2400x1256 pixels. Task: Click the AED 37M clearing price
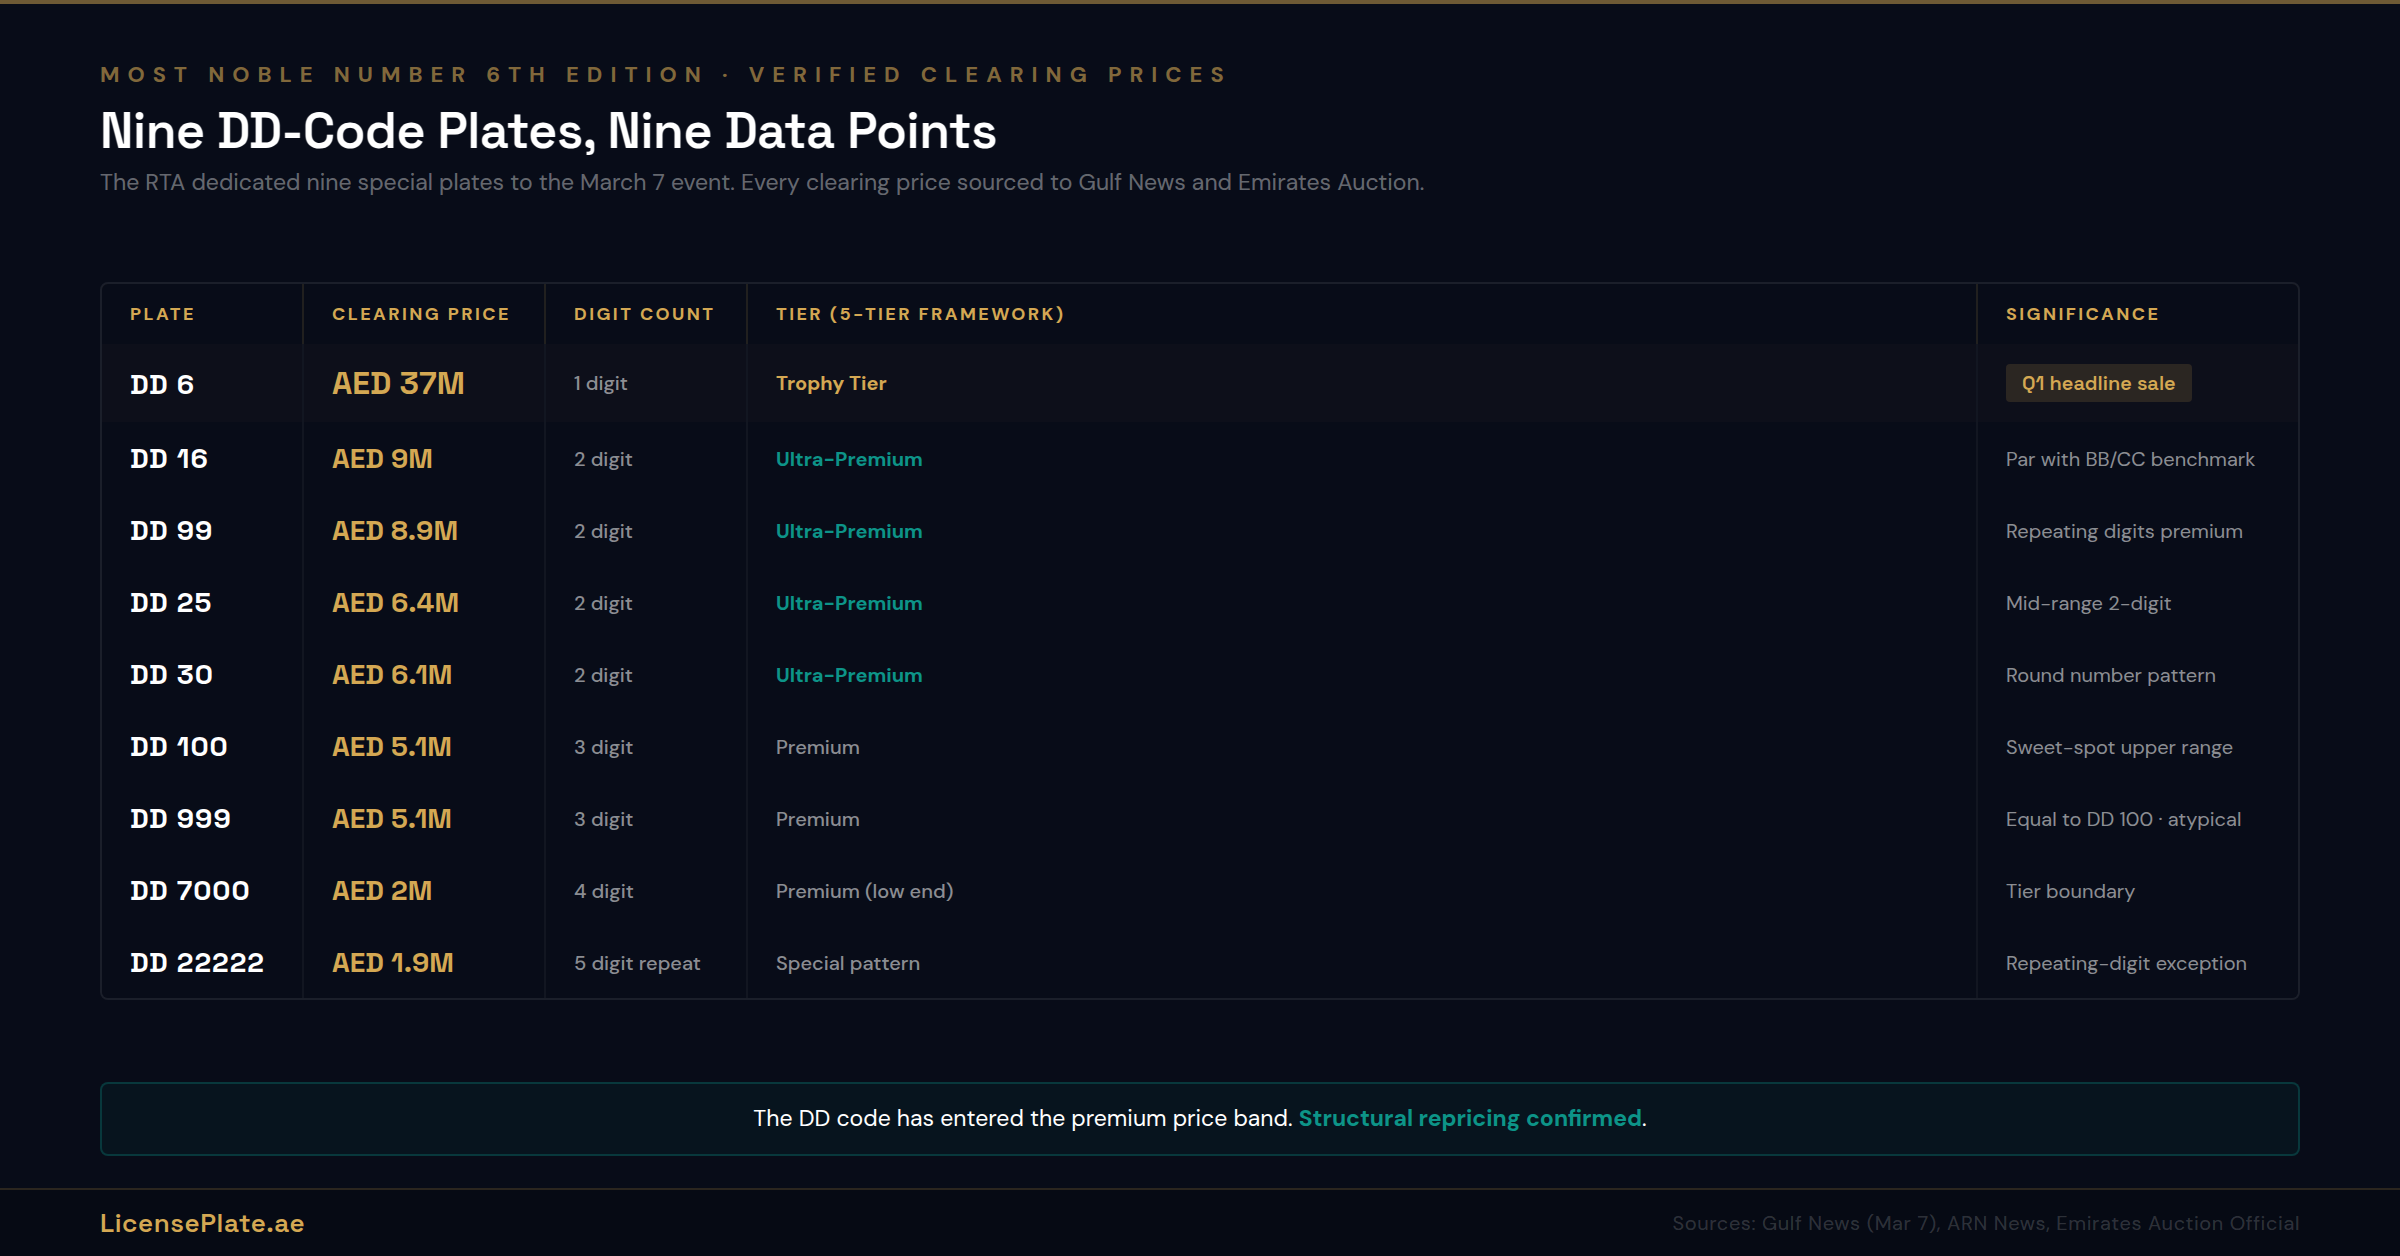[398, 384]
